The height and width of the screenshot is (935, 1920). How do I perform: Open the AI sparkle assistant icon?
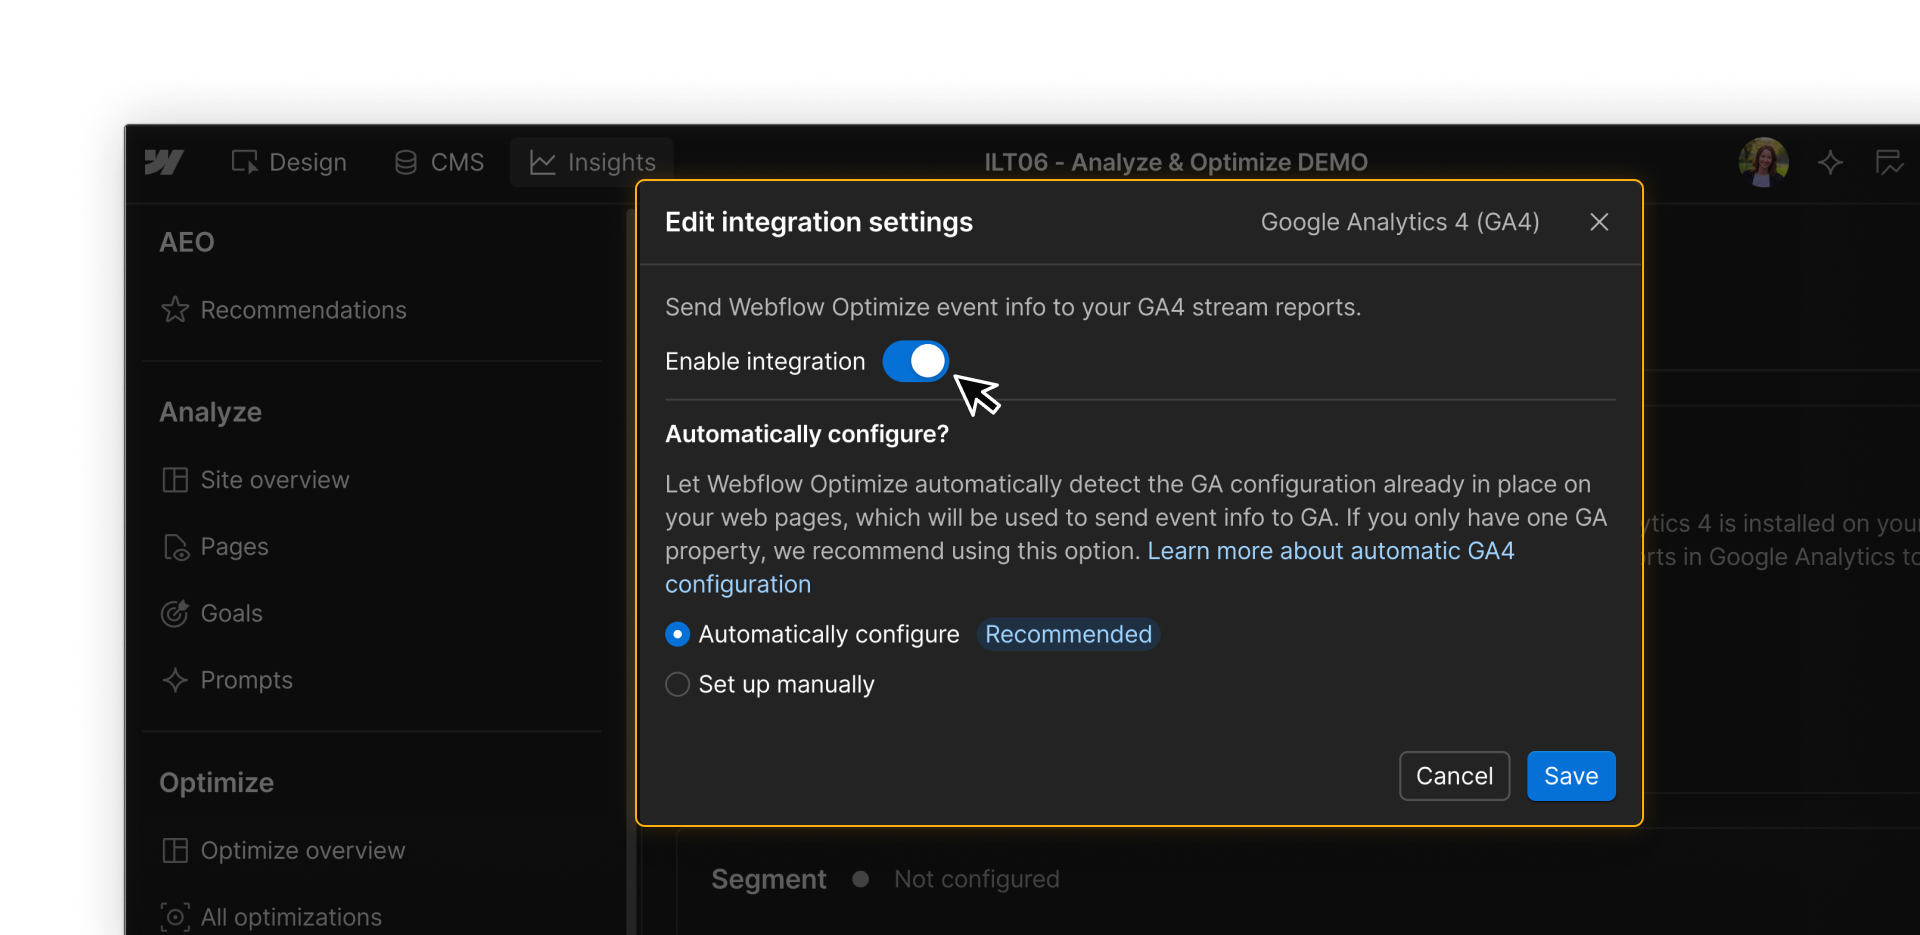1830,162
